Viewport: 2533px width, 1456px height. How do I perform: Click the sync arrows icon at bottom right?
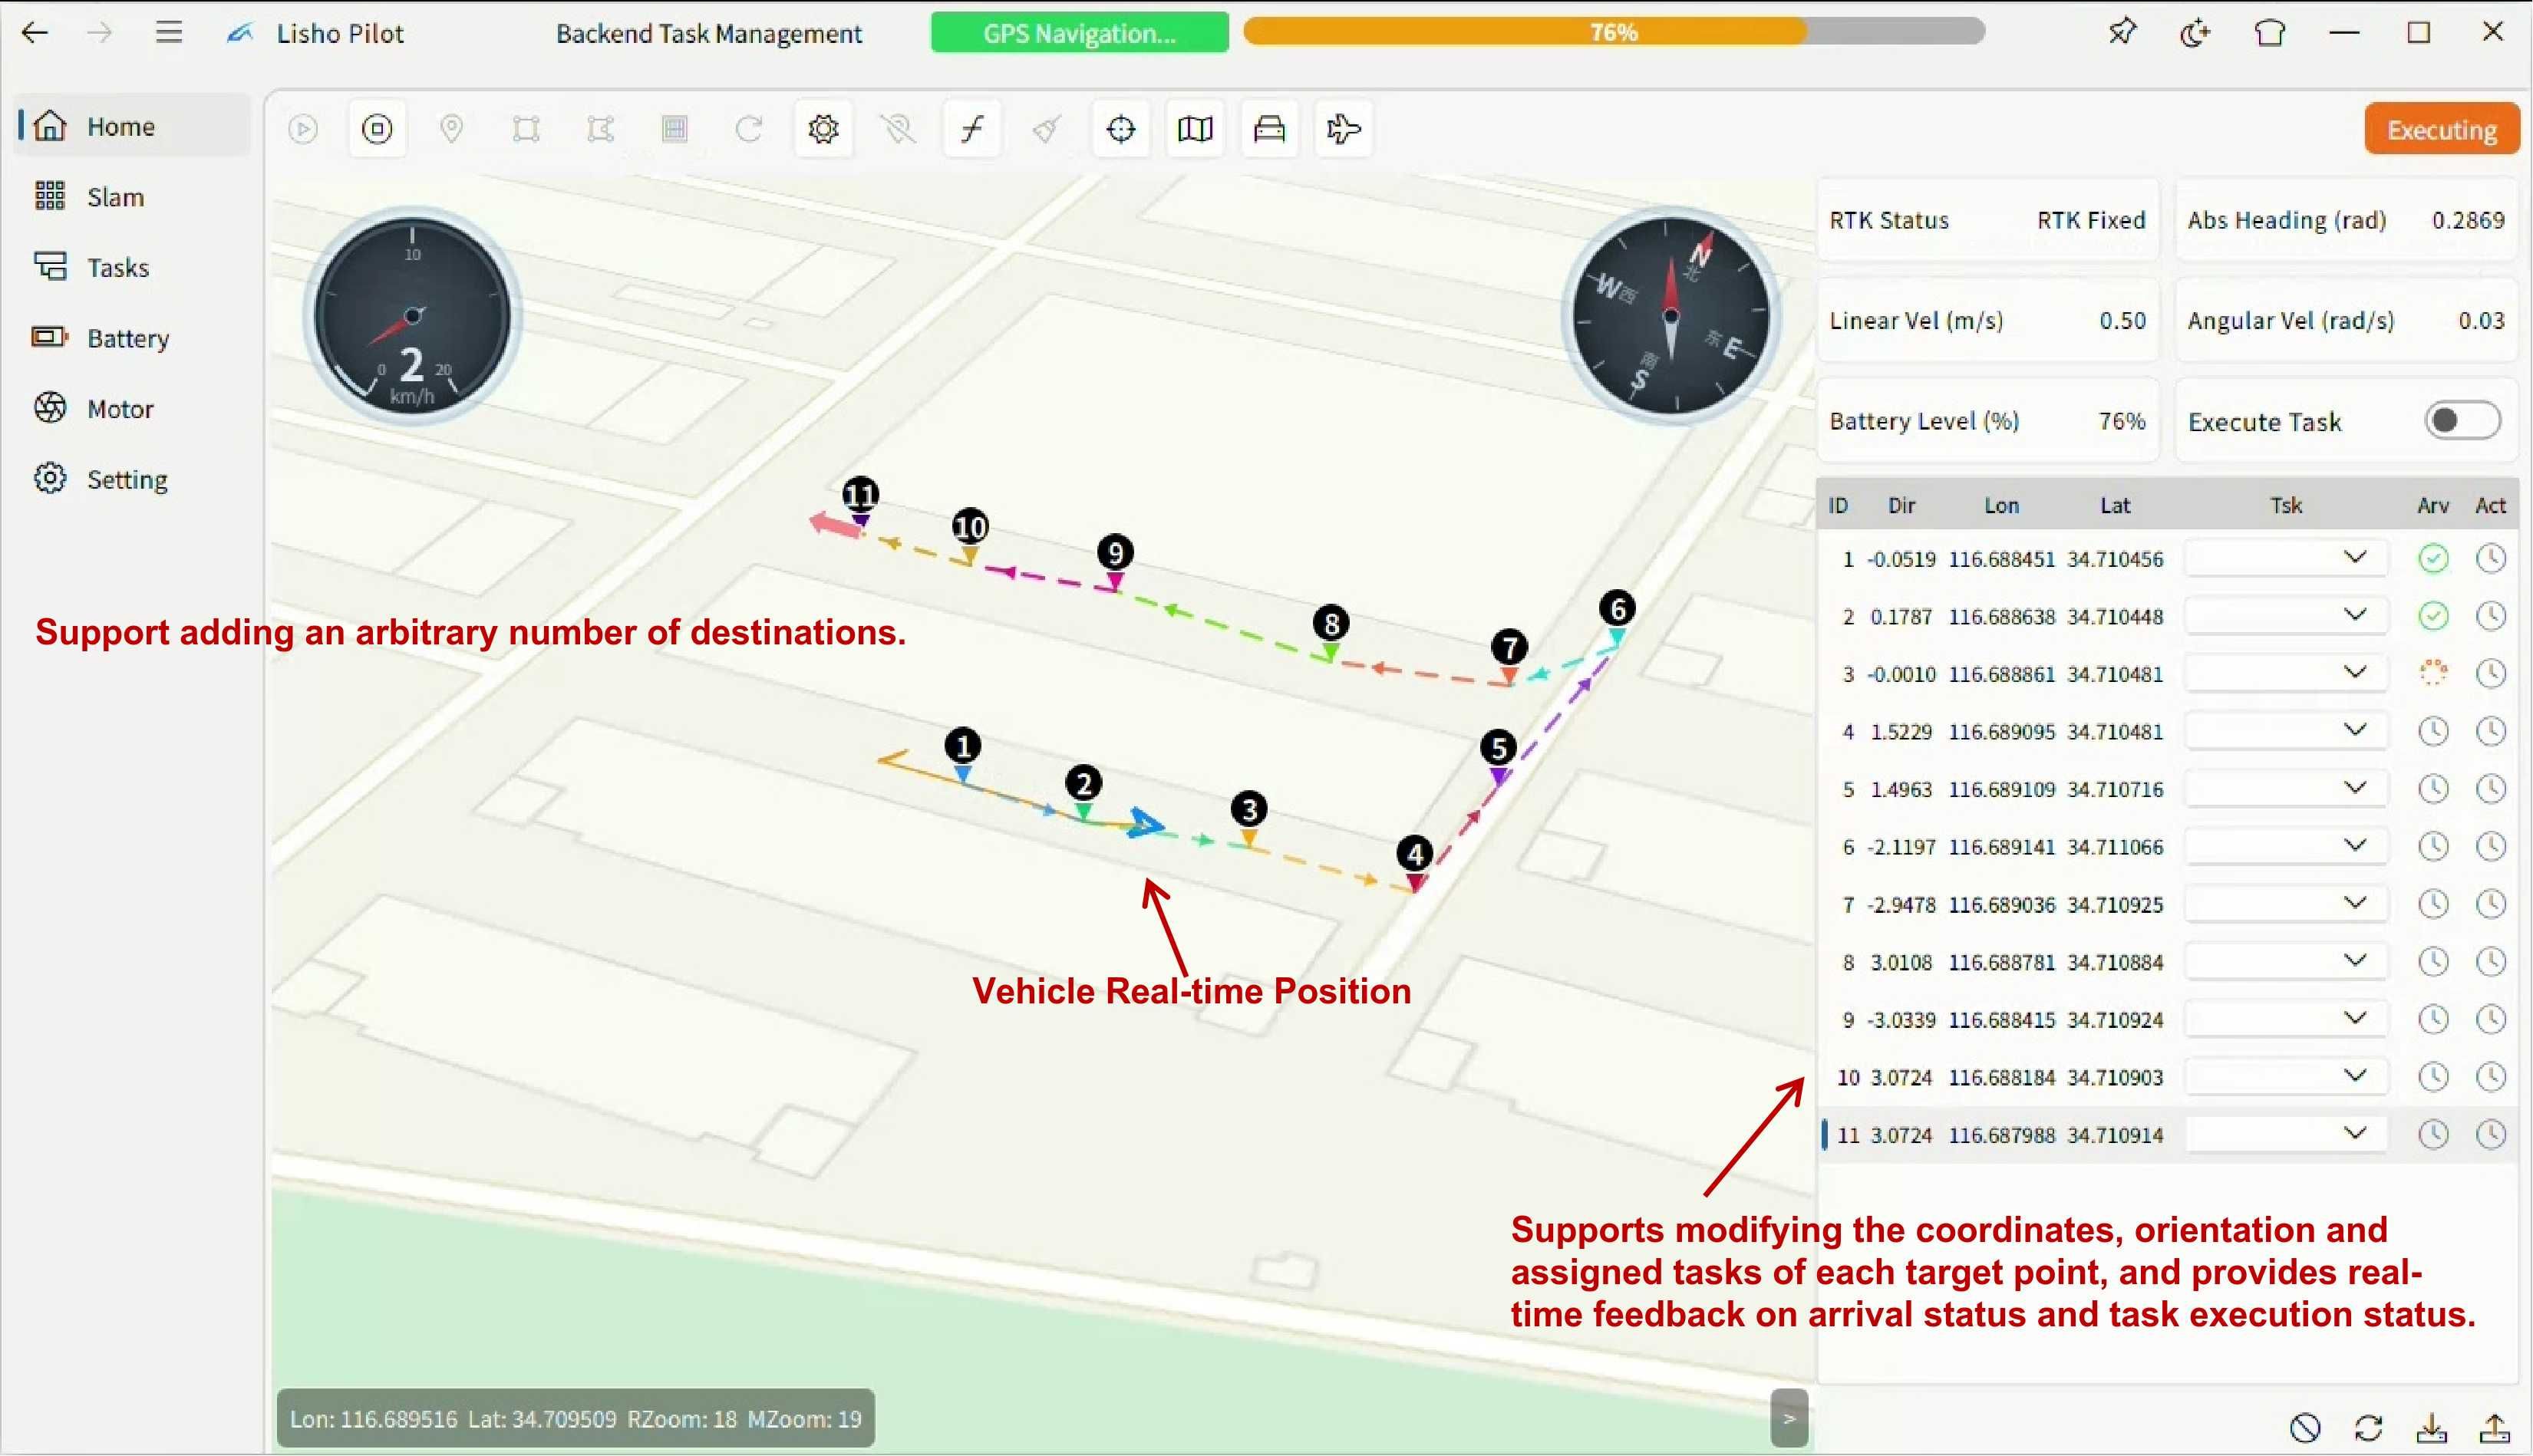pyautogui.click(x=2368, y=1428)
